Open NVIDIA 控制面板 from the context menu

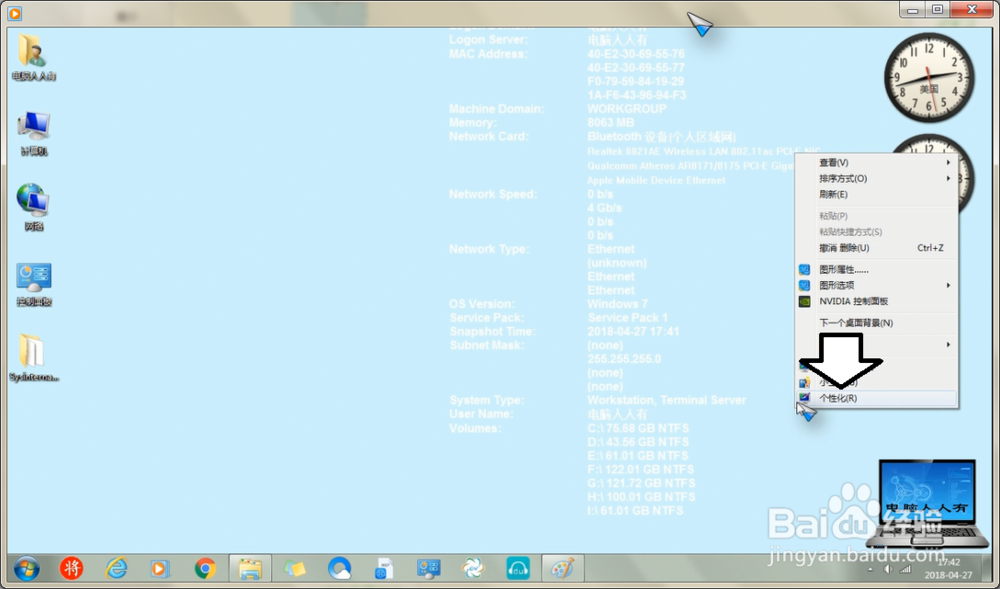(x=877, y=302)
